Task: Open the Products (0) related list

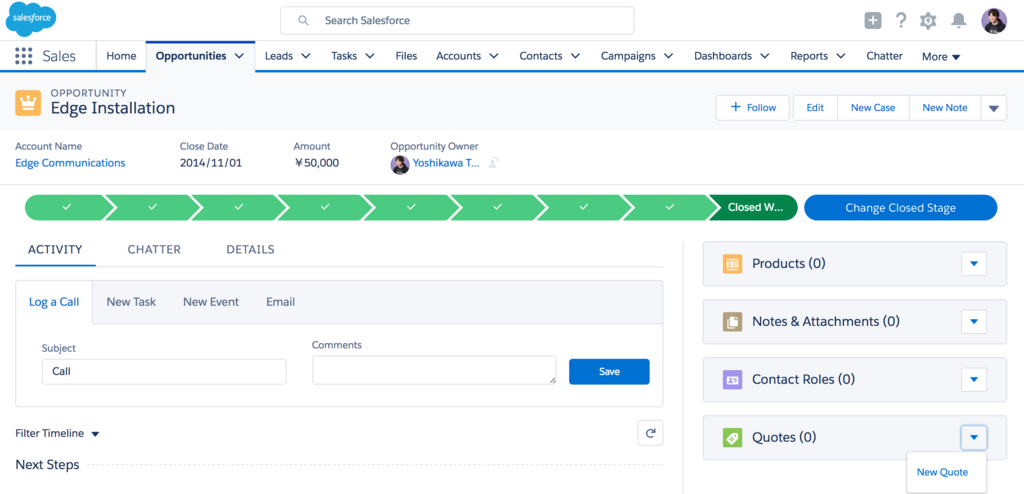Action: (788, 264)
